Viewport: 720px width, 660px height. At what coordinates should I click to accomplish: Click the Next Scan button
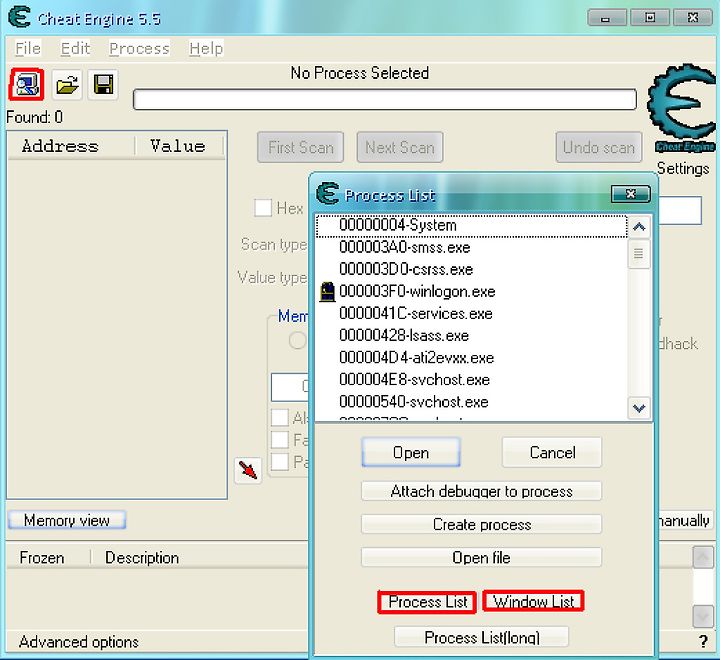pos(400,147)
